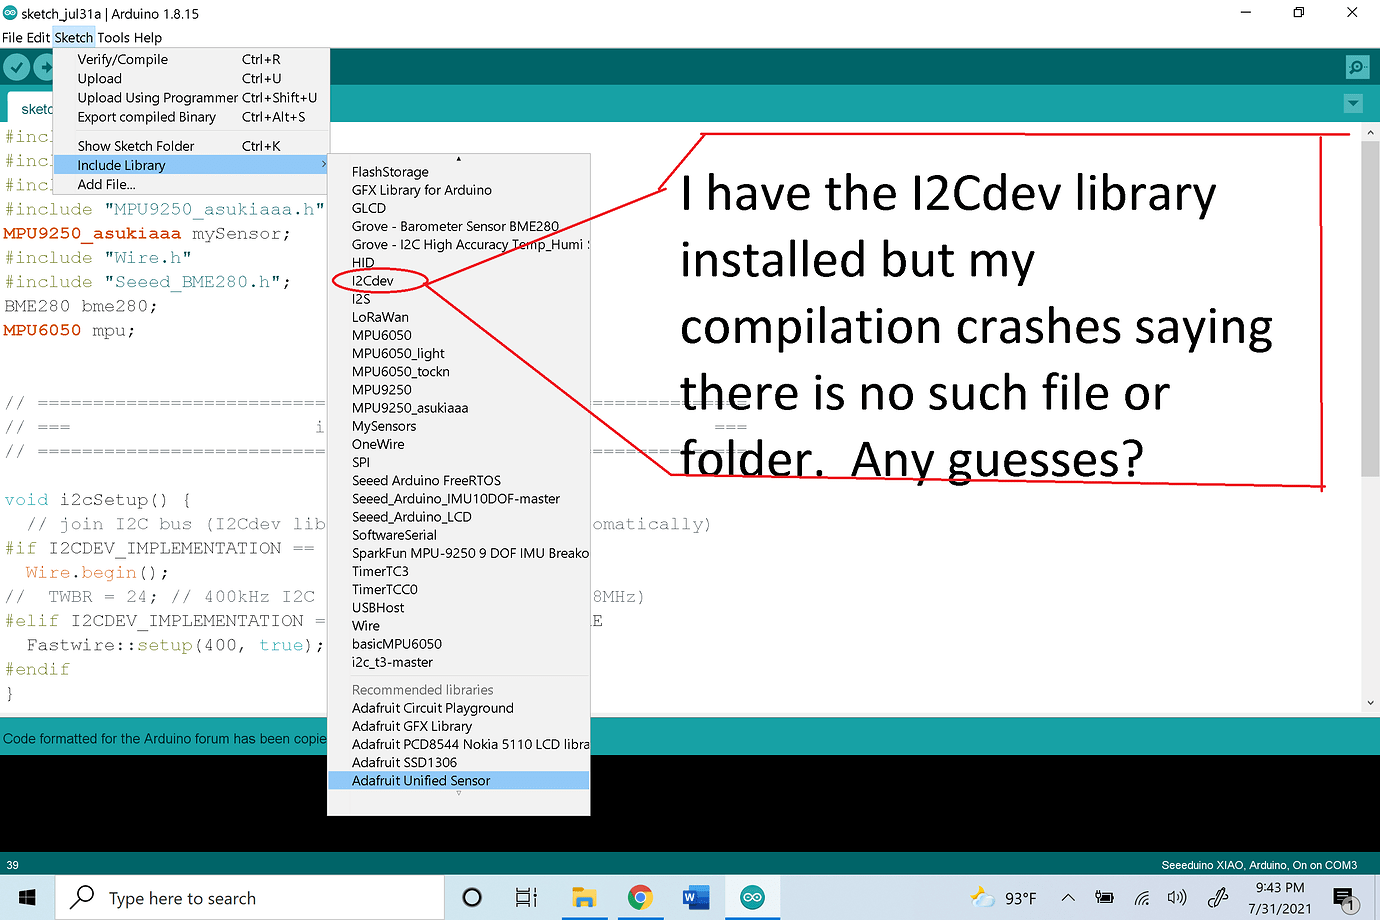The image size is (1380, 920).
Task: Open the 93°F weather widget on the taskbar
Action: (x=1000, y=897)
